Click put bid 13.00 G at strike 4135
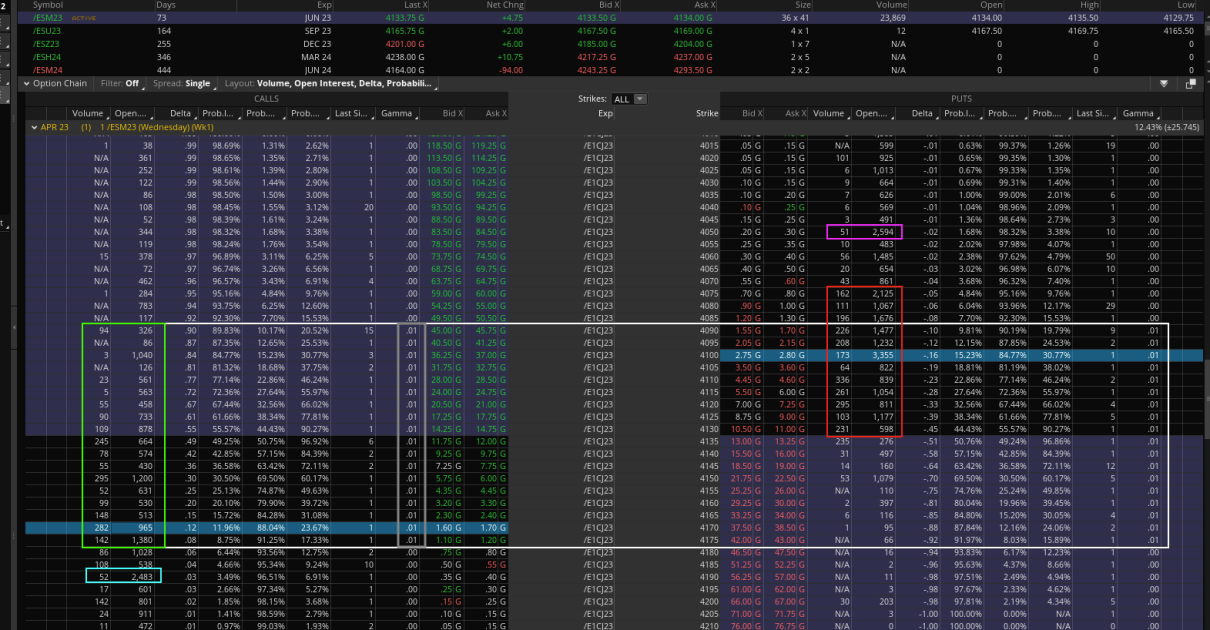 point(748,442)
